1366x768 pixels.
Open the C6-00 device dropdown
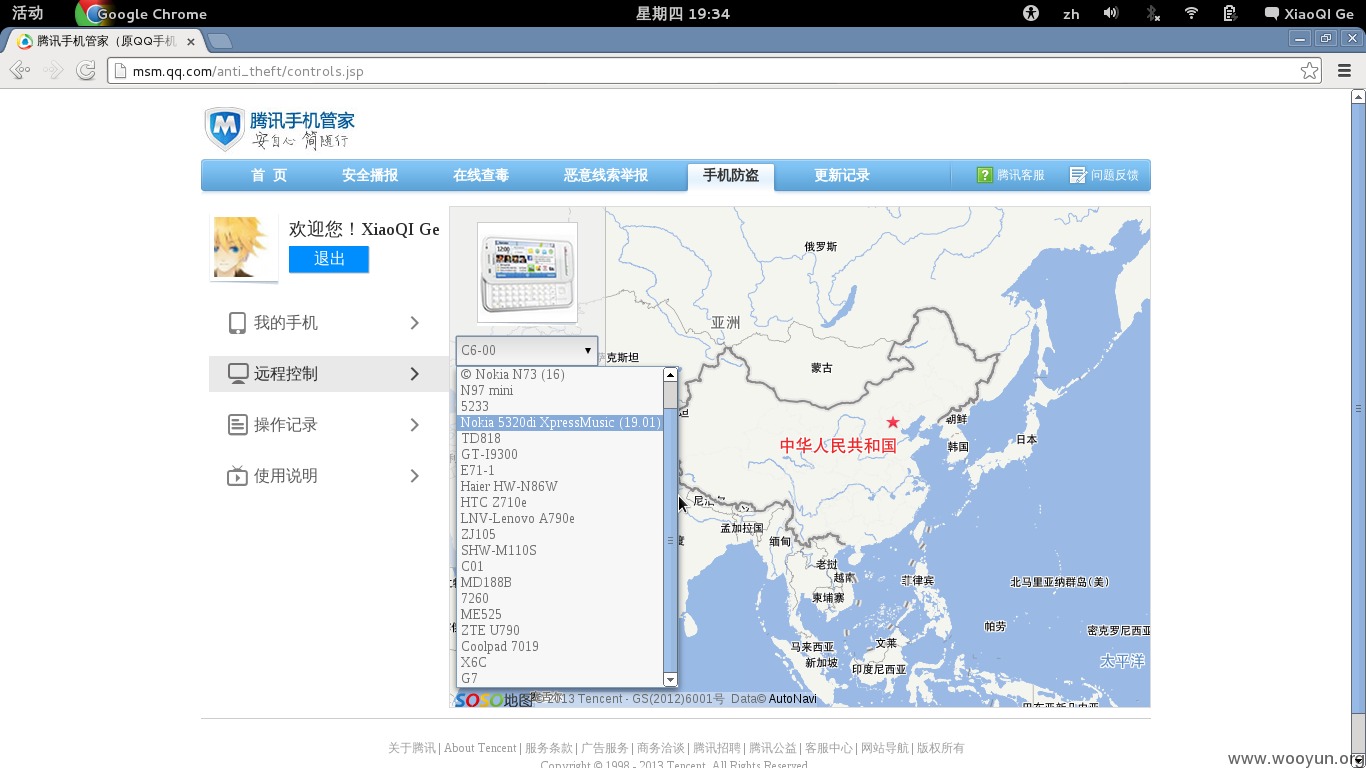coord(527,350)
